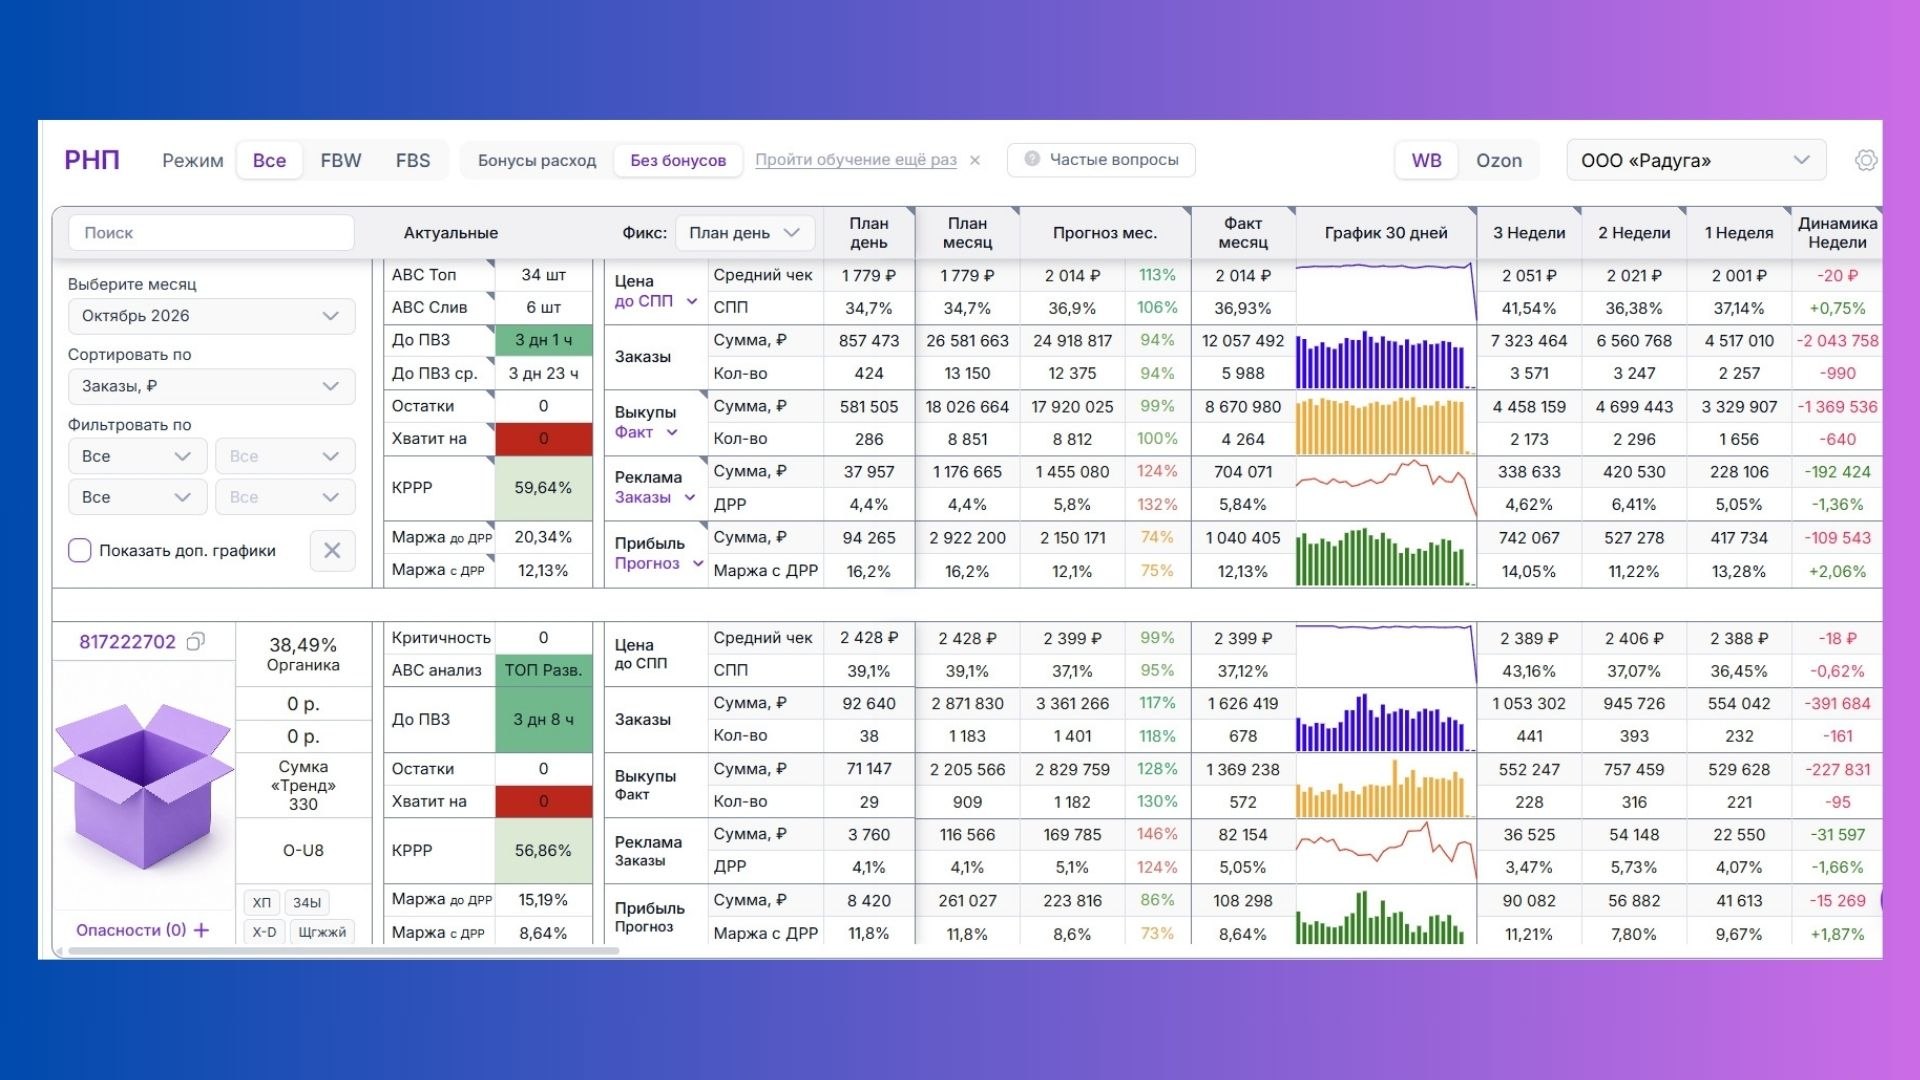Click the ХП tag
Viewport: 1920px width, 1080px height.
coord(262,902)
